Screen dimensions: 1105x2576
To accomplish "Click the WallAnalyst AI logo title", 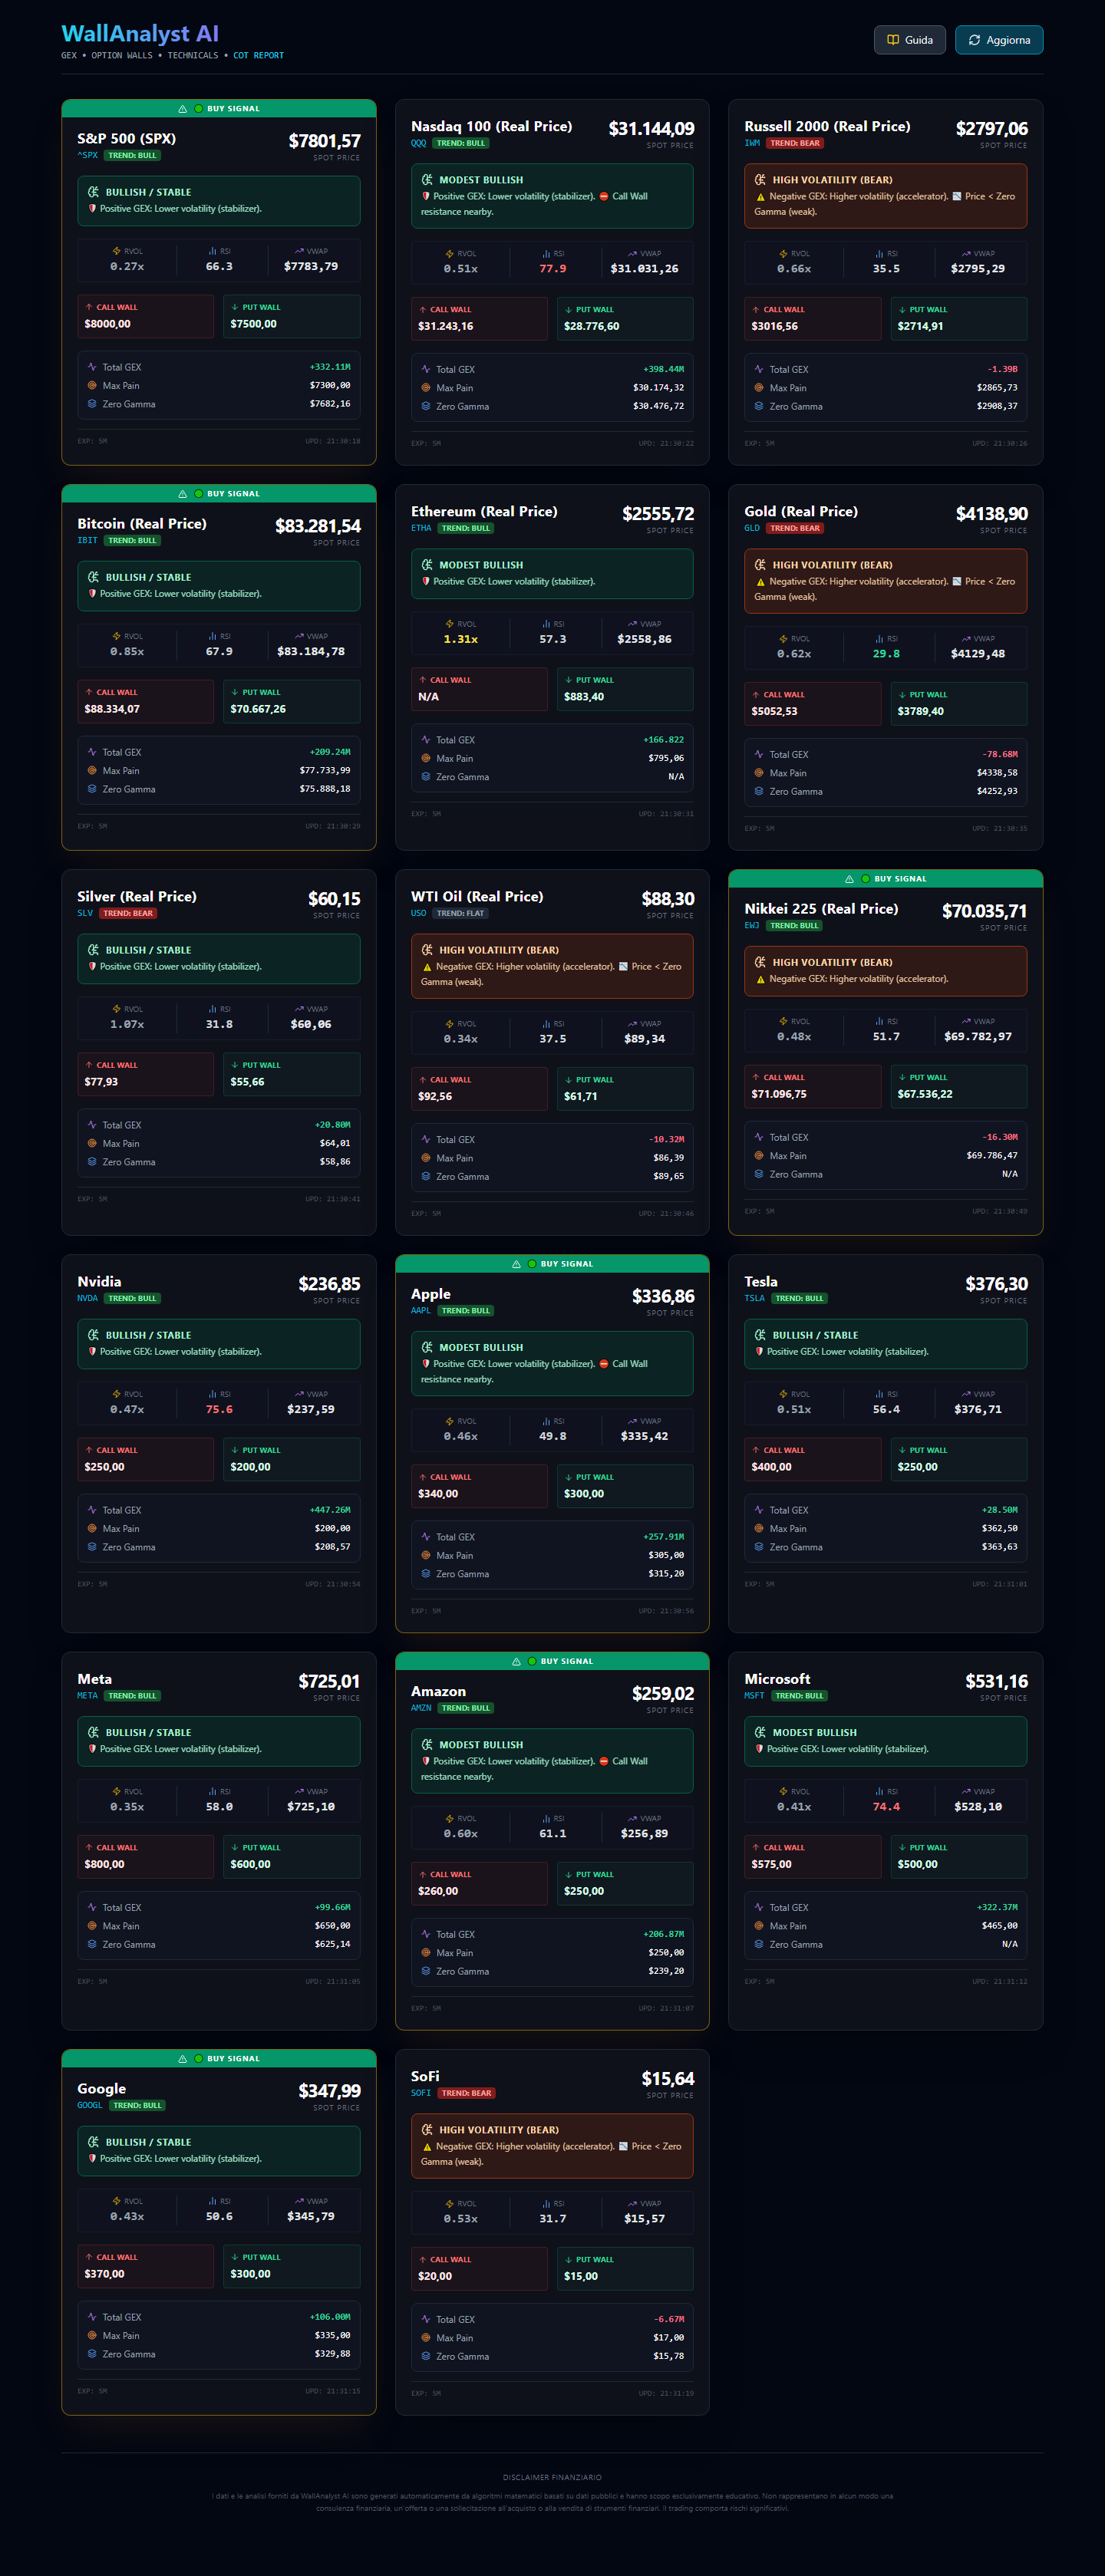I will tap(140, 34).
